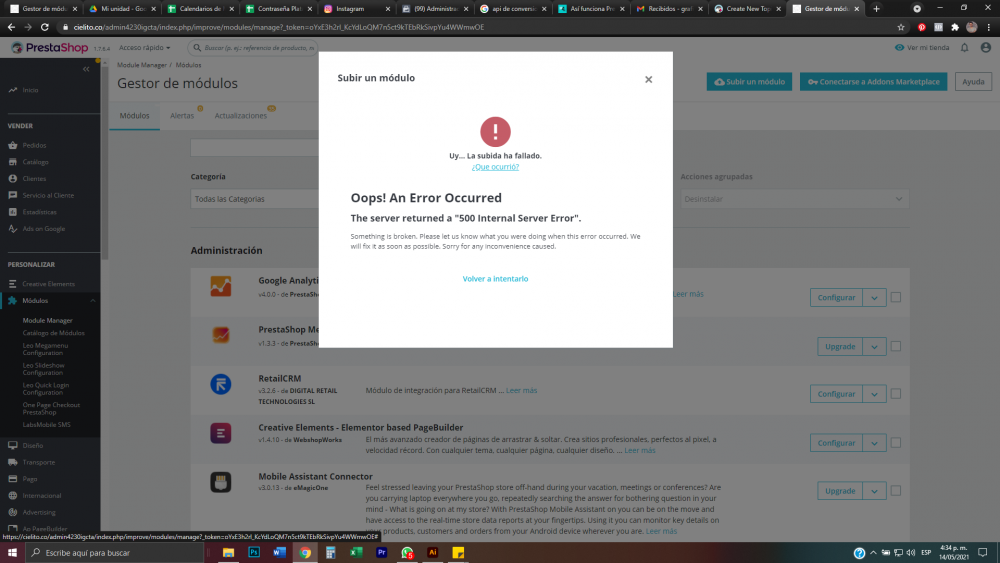
Task: Click Volver a intentarlo link
Action: click(x=495, y=279)
